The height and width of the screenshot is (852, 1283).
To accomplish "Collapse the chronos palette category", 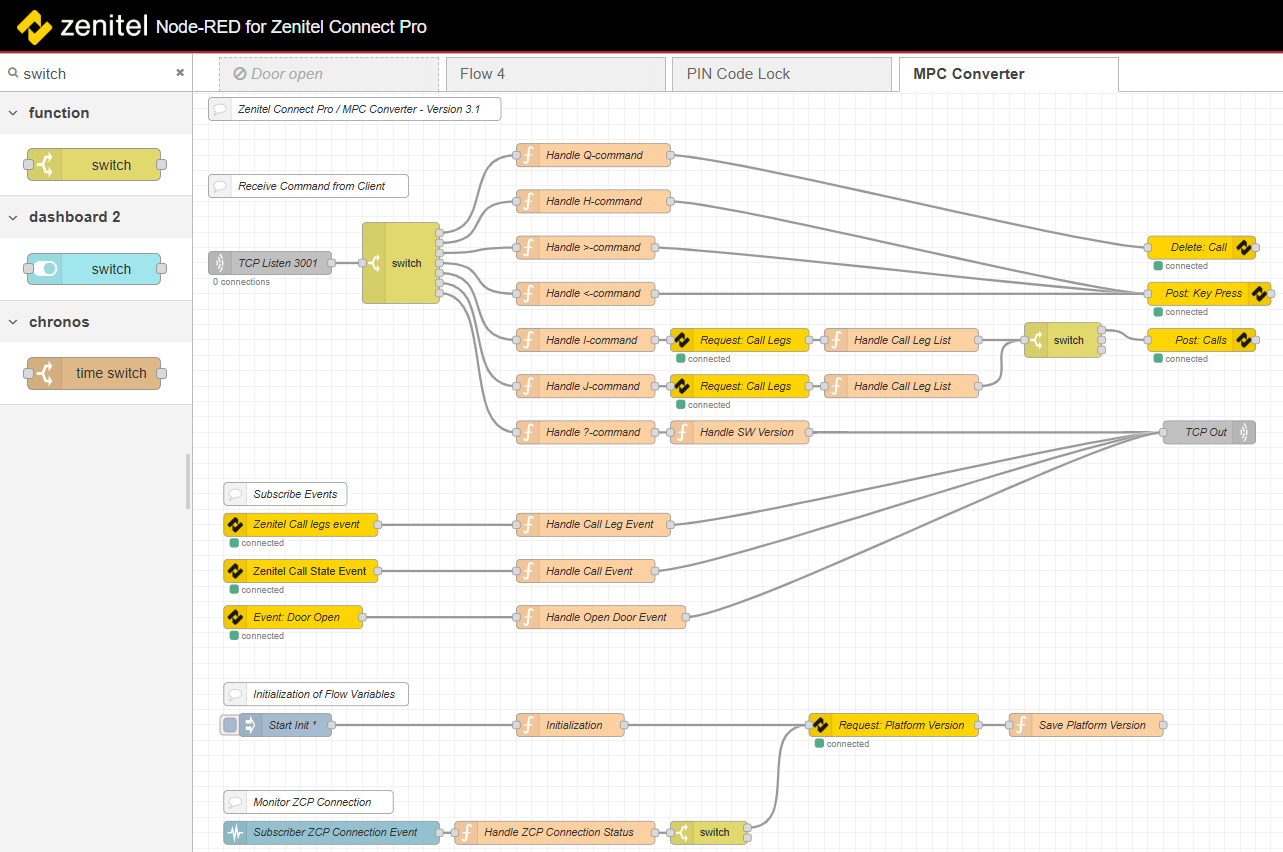I will click(14, 322).
